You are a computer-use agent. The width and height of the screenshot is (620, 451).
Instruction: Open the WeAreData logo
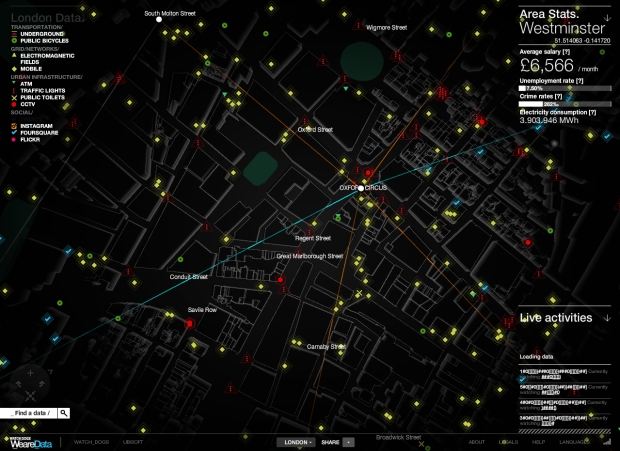[30, 443]
